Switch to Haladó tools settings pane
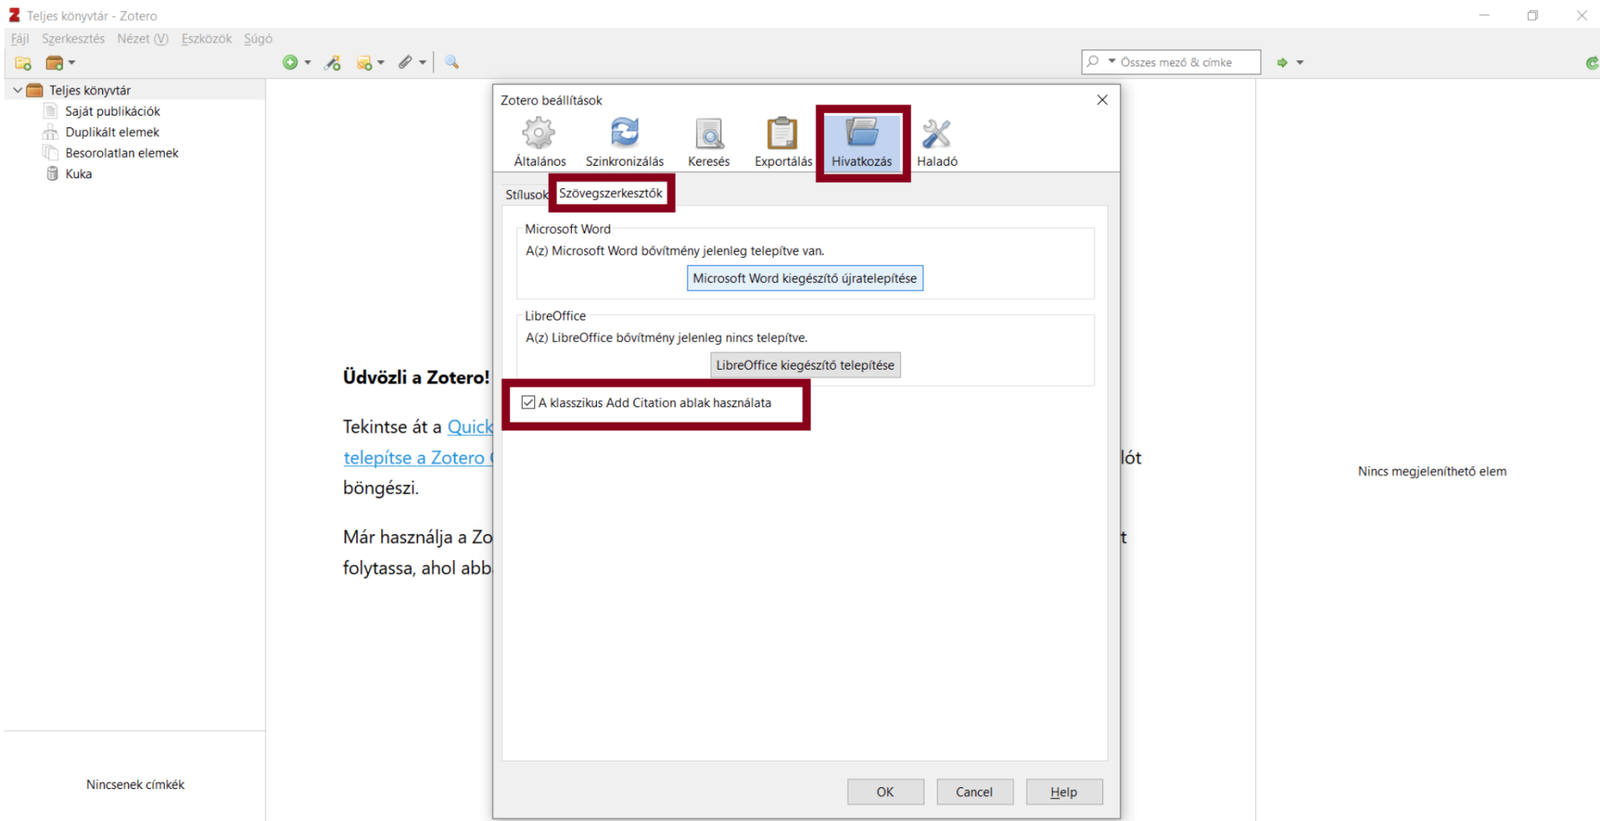 click(x=937, y=142)
